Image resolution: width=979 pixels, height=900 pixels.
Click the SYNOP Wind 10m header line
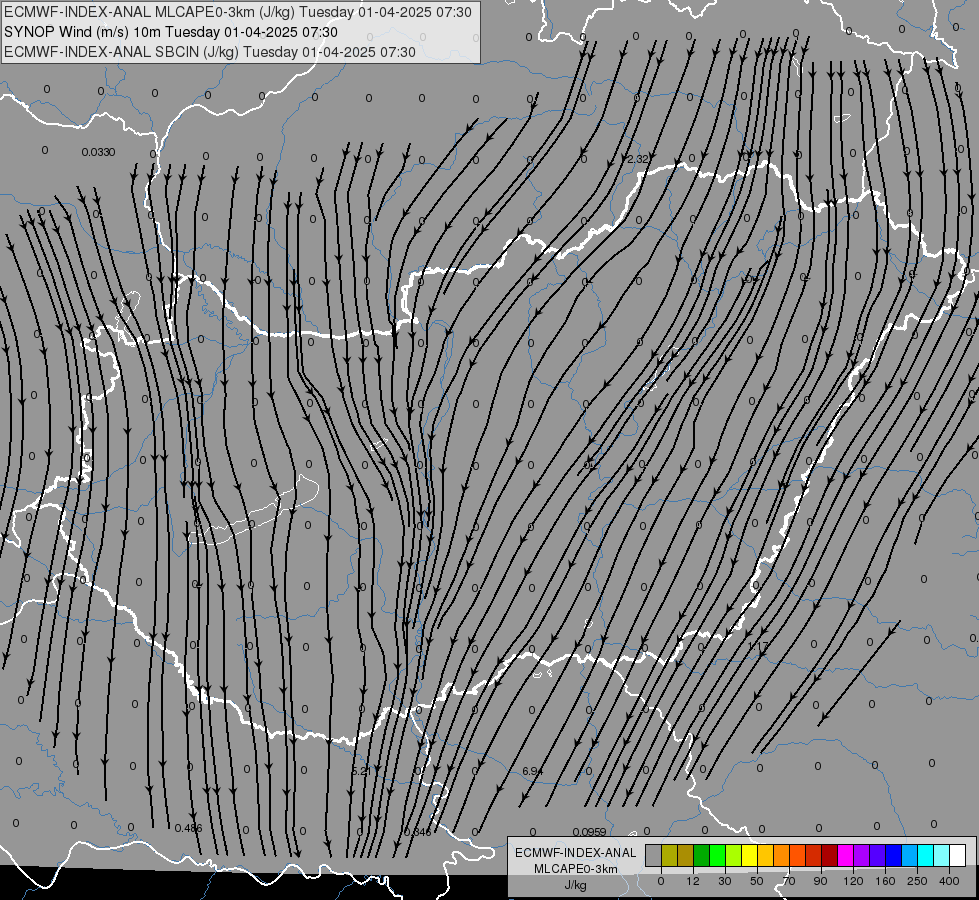coord(171,32)
